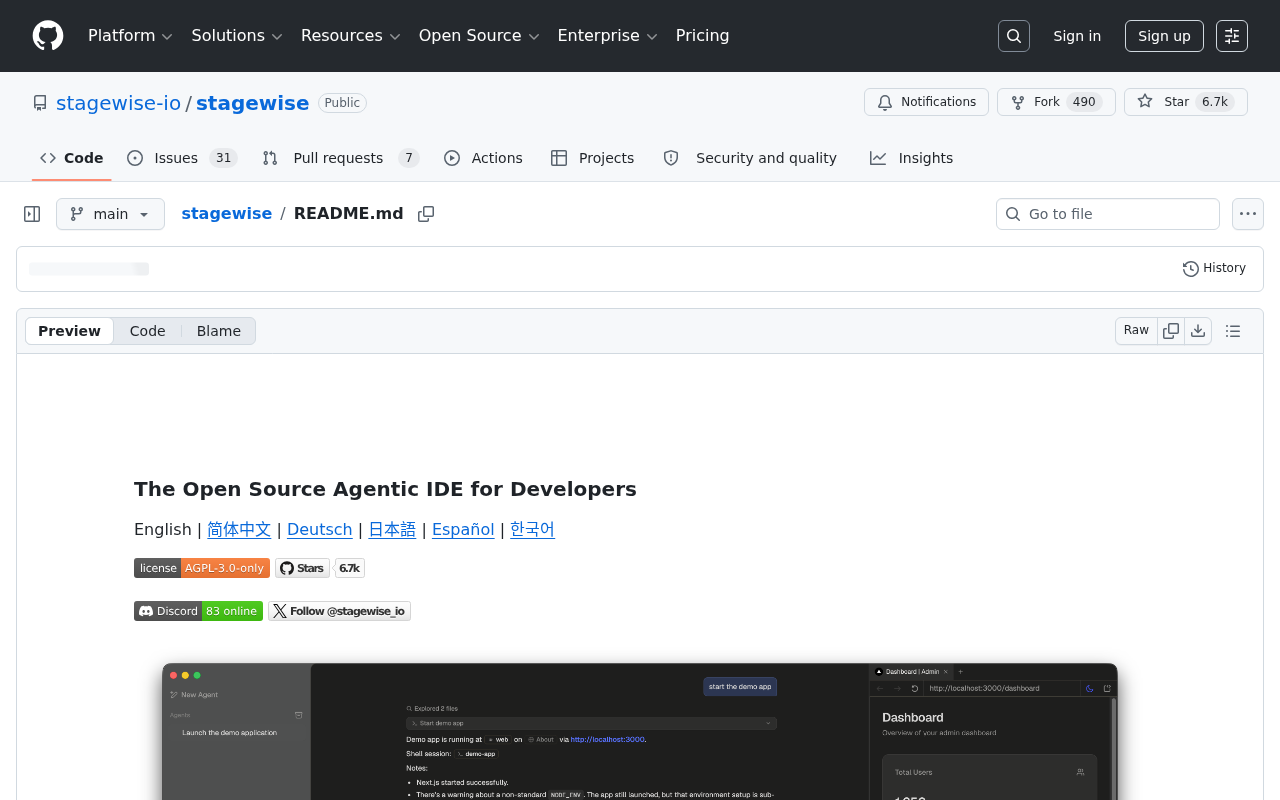
Task: Open the Open Source dropdown
Action: [x=479, y=36]
